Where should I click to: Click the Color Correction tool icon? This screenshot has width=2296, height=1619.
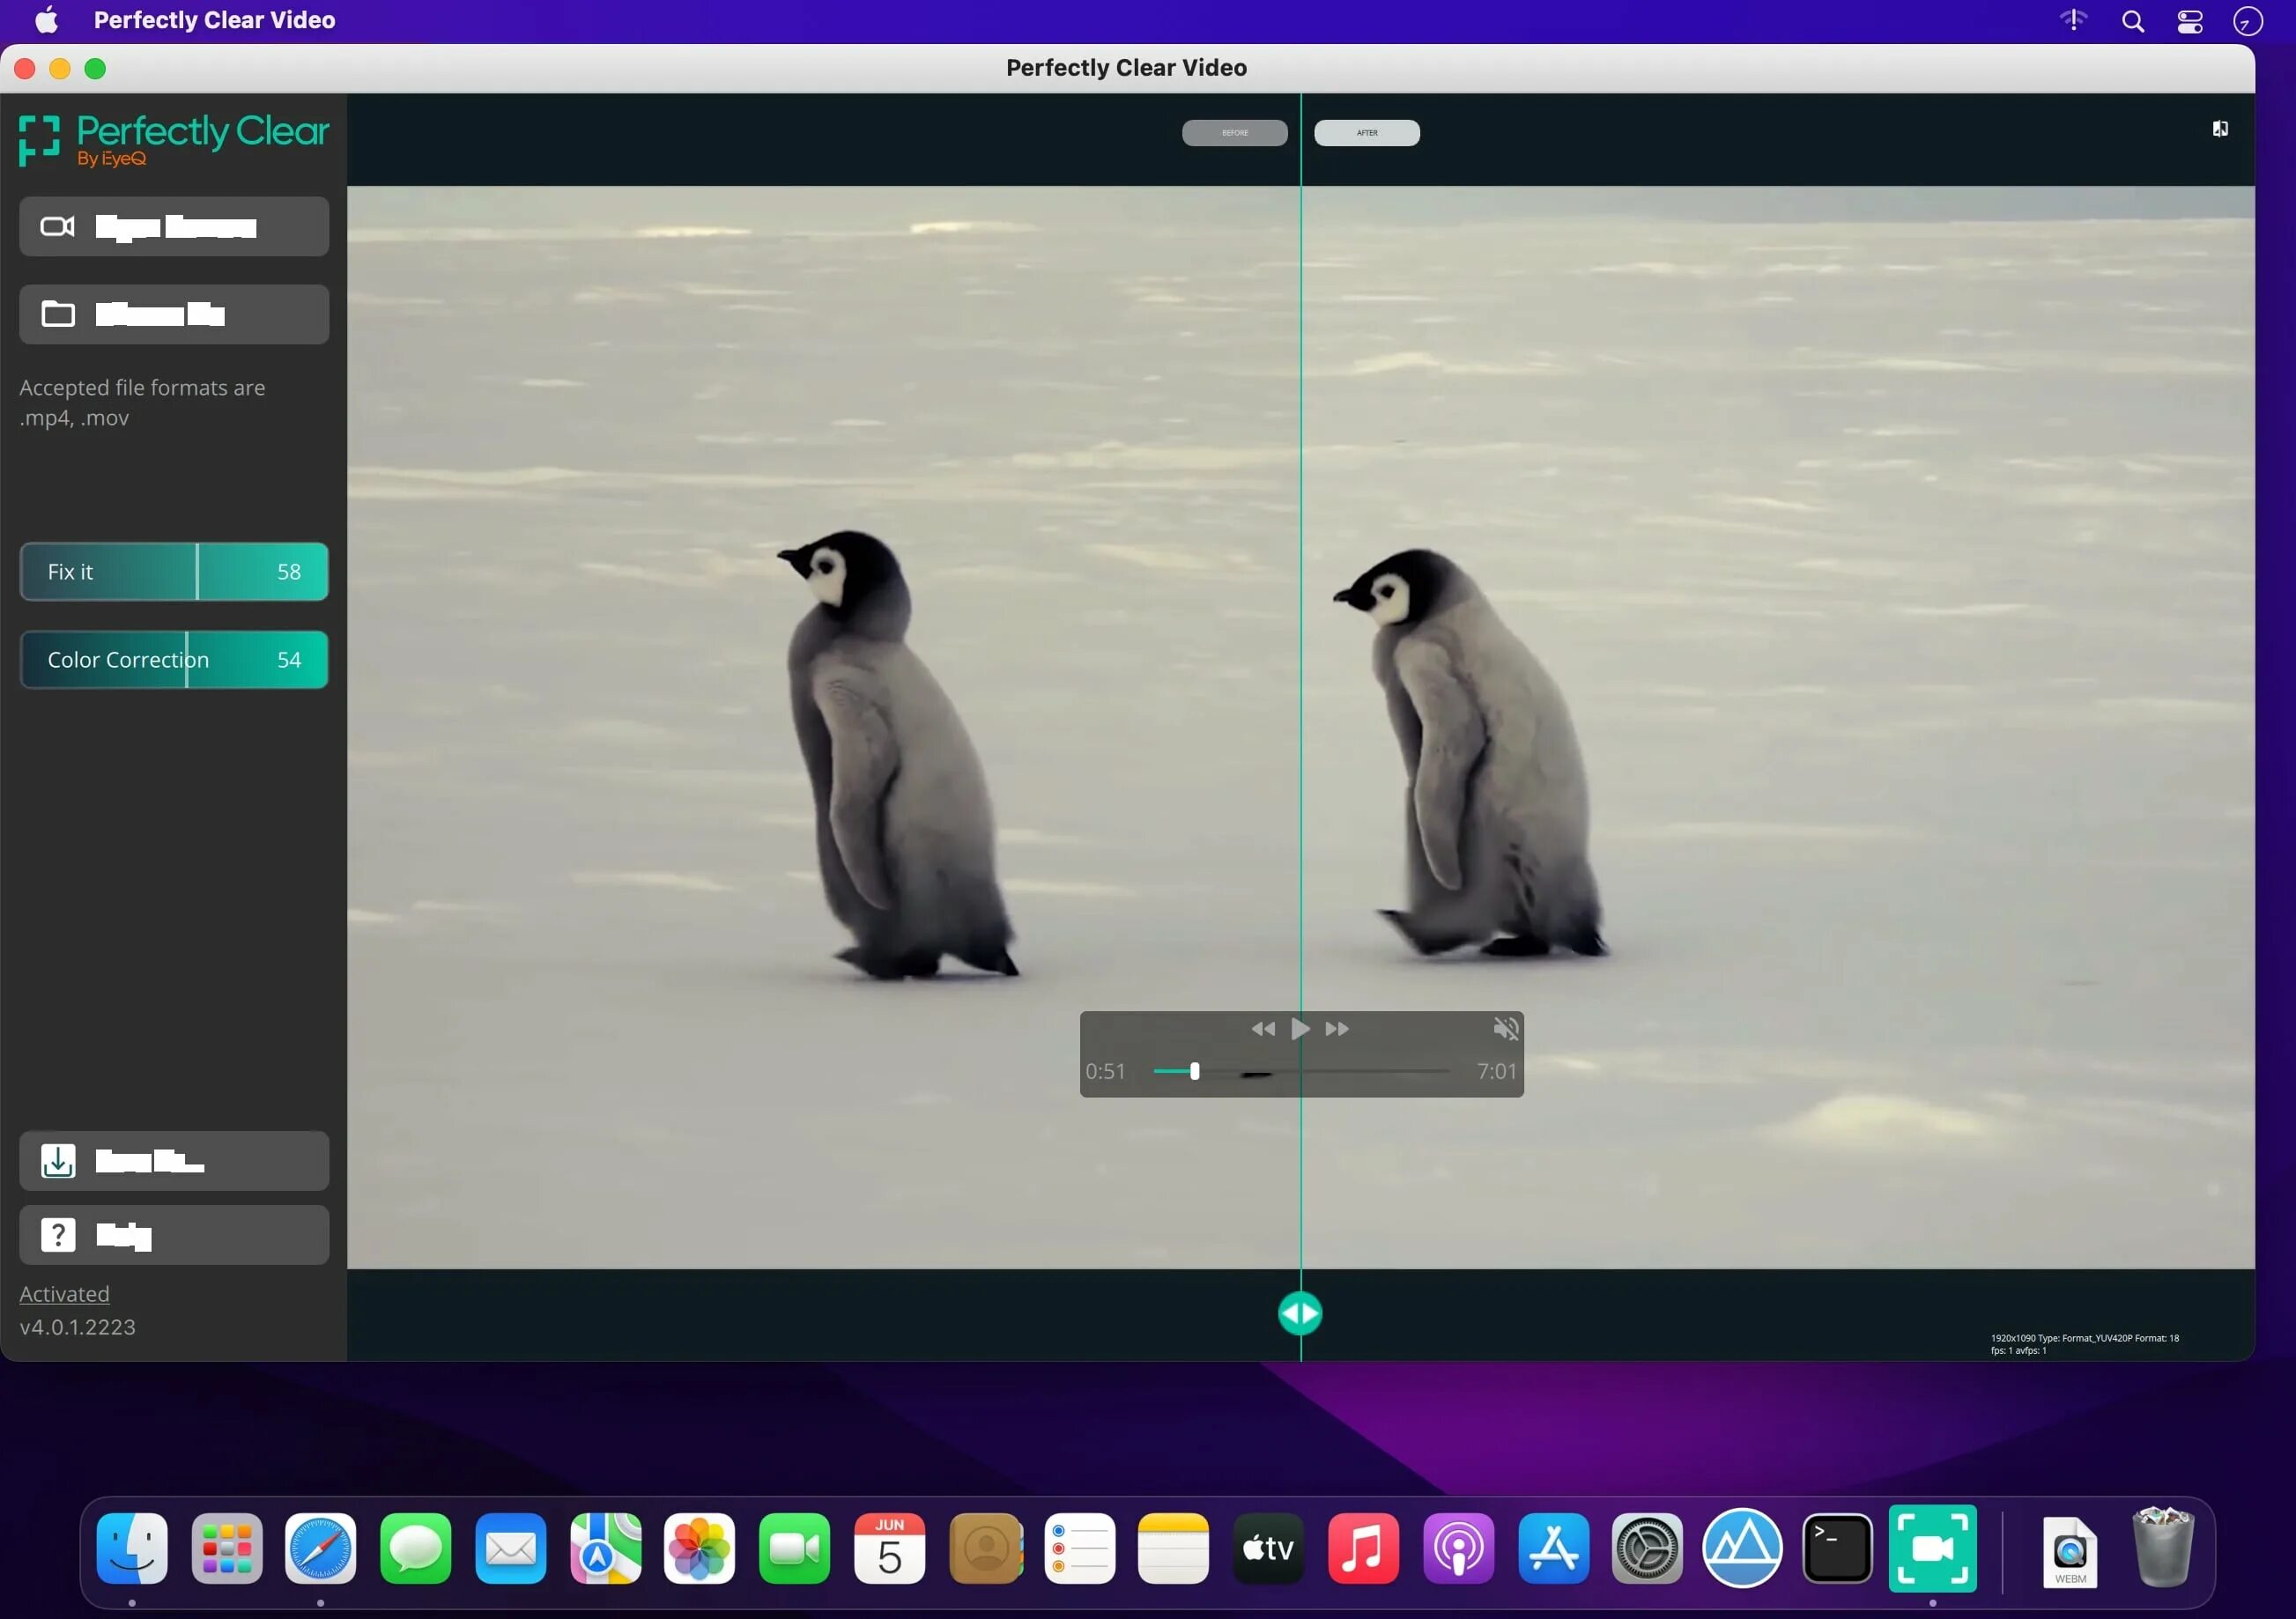pyautogui.click(x=174, y=659)
